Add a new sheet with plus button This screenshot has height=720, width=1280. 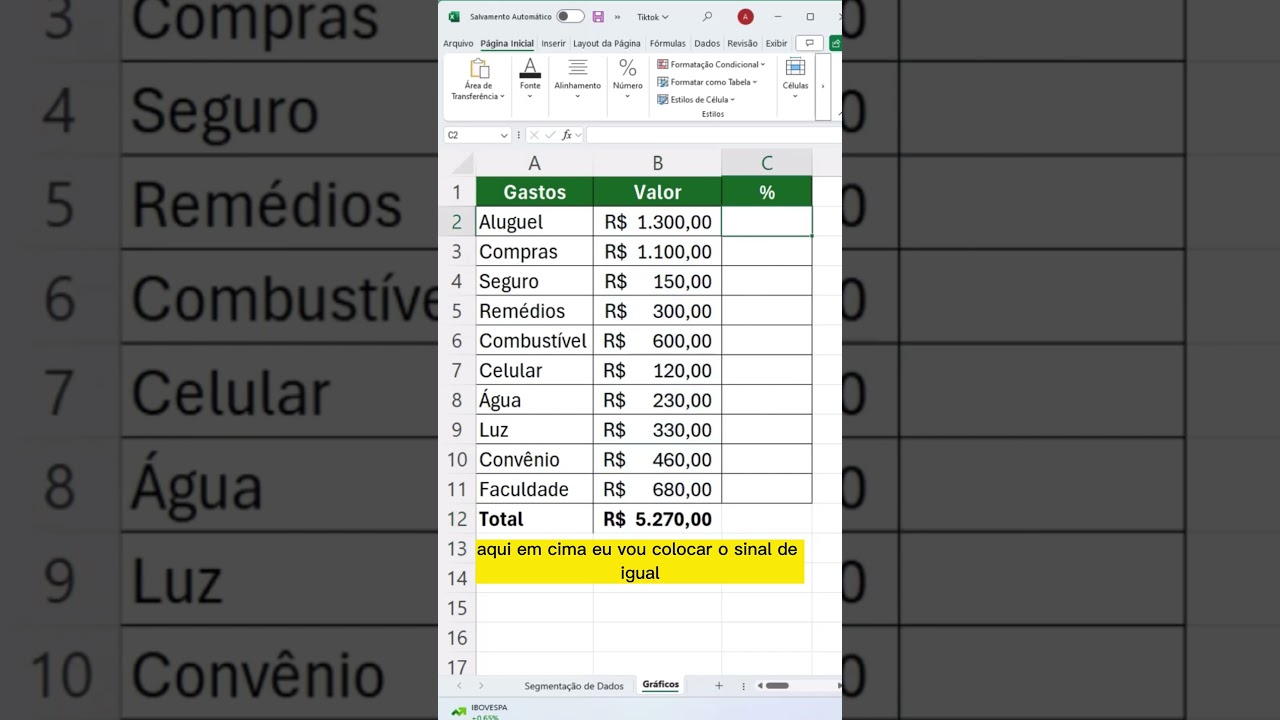pos(718,686)
